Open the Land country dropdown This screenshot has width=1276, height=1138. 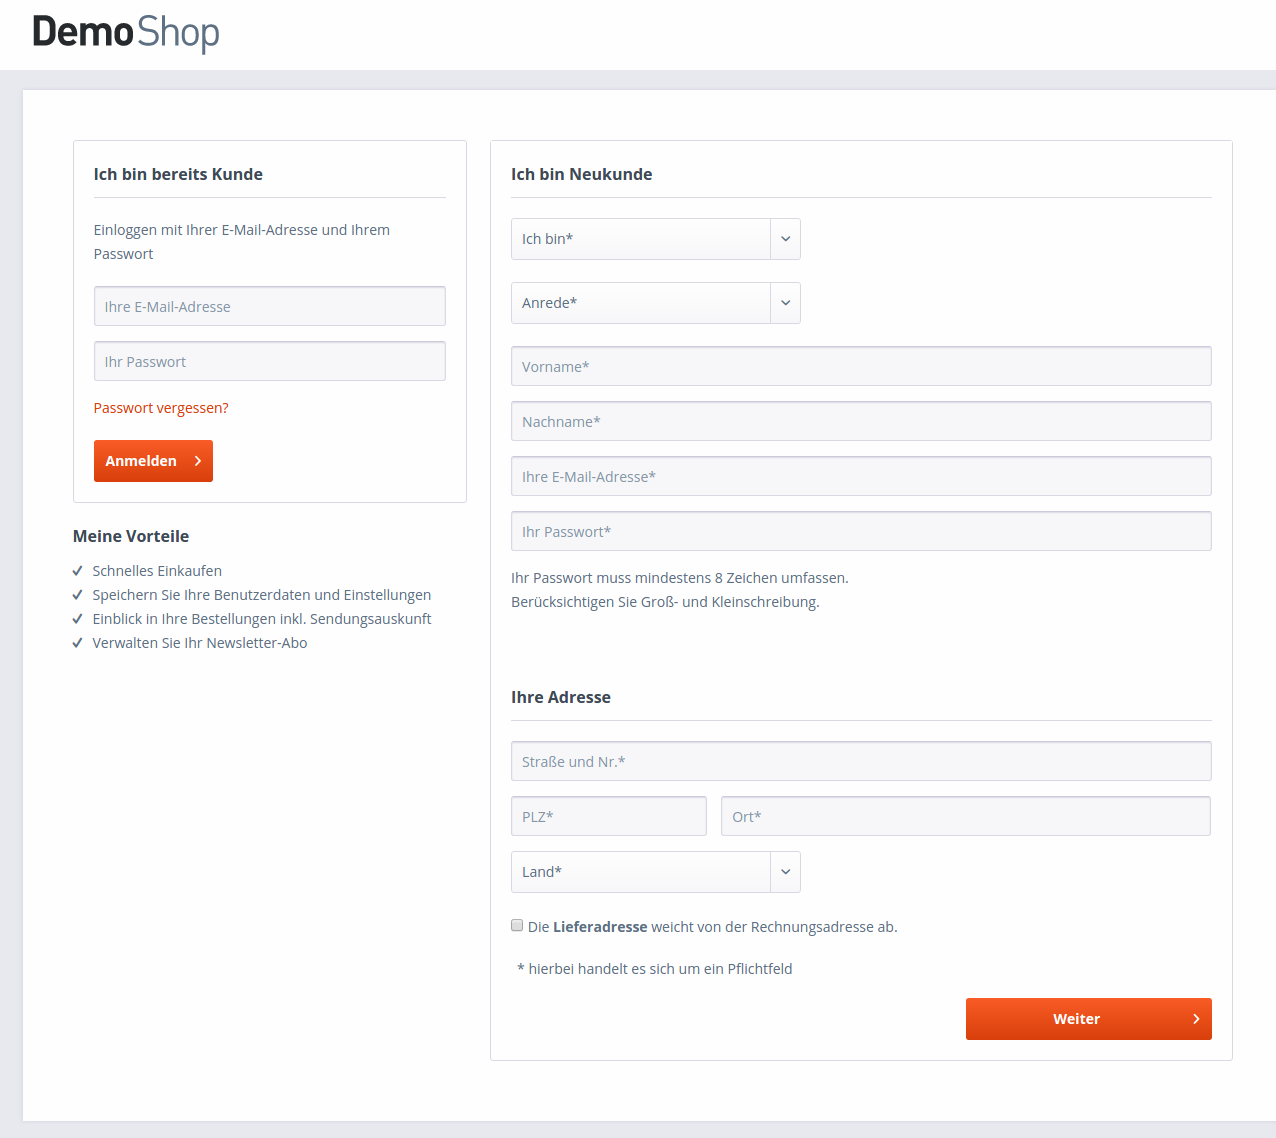click(x=655, y=872)
